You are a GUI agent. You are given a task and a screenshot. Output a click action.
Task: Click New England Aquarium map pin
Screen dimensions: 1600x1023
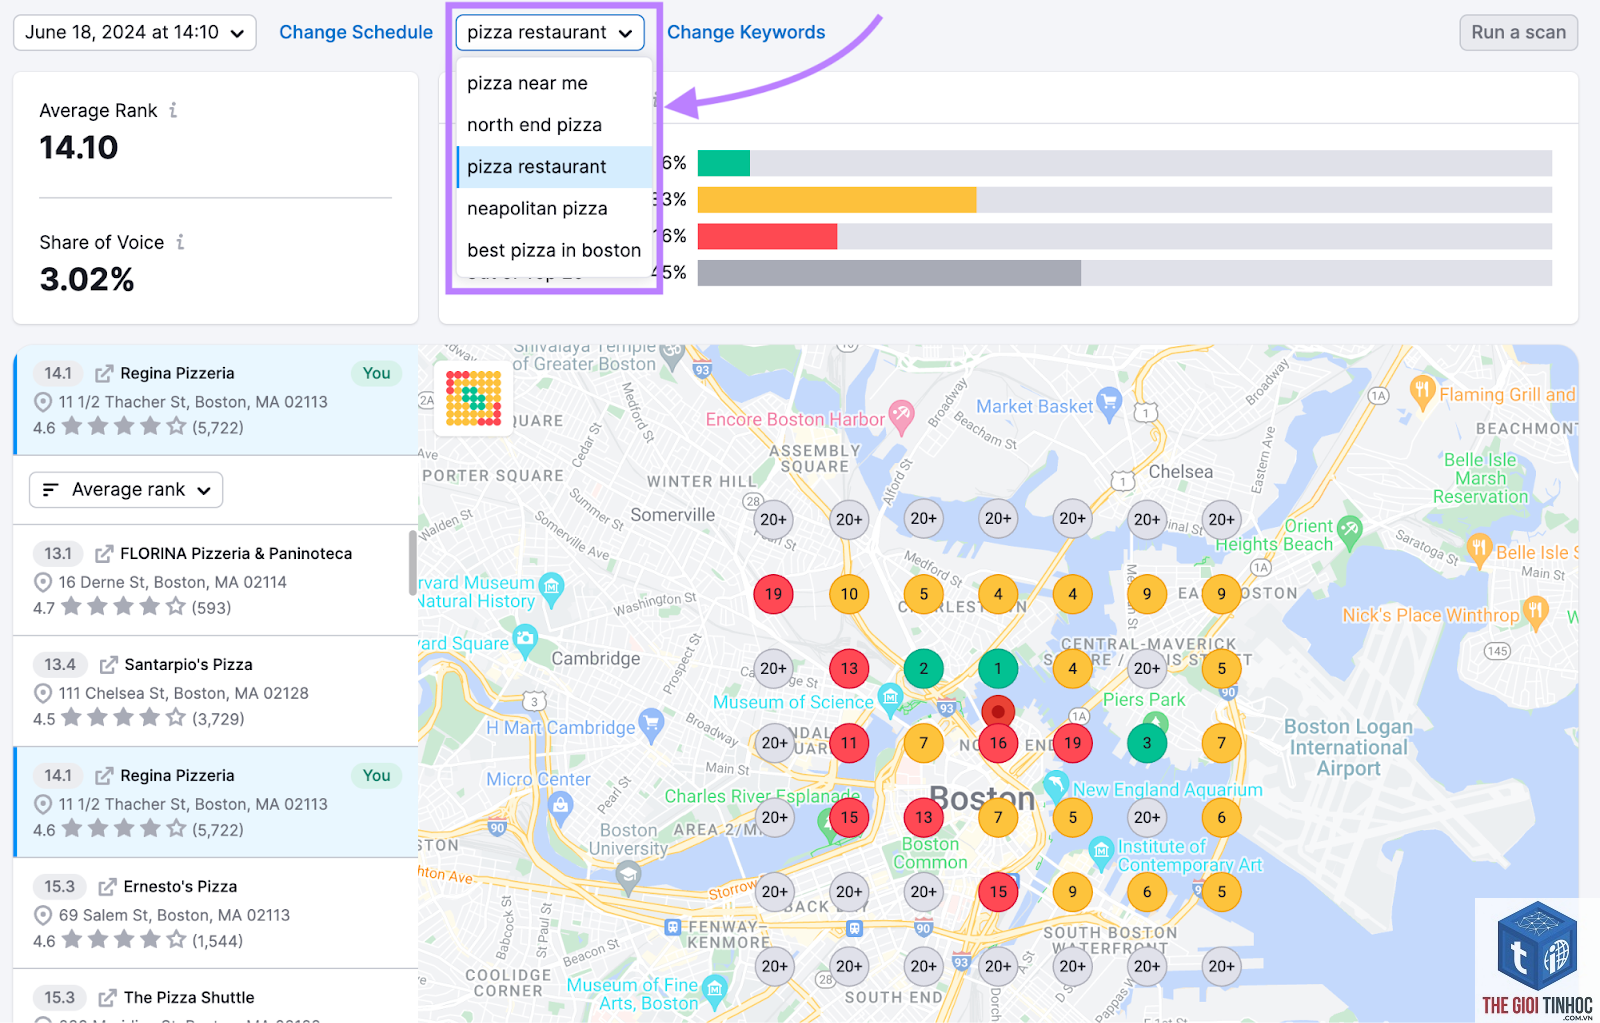[1056, 785]
